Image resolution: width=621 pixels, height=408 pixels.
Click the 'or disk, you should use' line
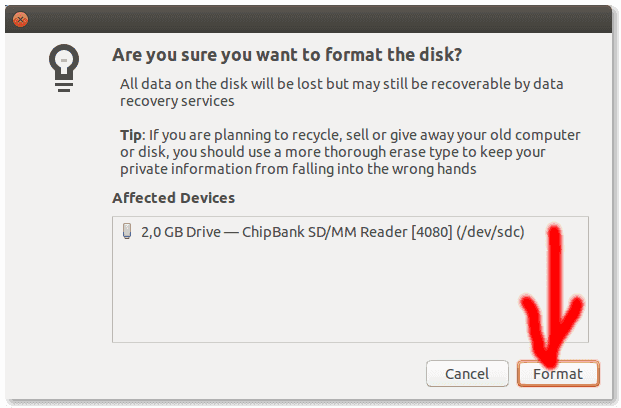tap(333, 152)
